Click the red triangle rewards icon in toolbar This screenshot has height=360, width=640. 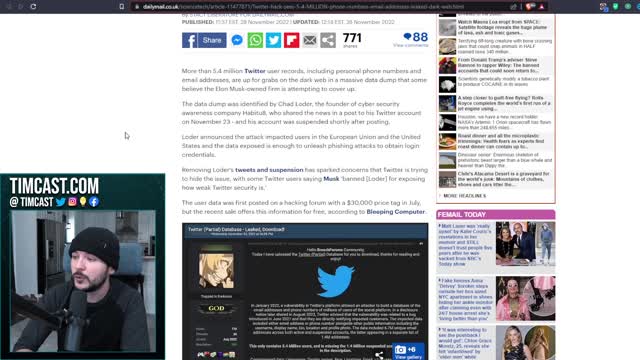point(542,7)
